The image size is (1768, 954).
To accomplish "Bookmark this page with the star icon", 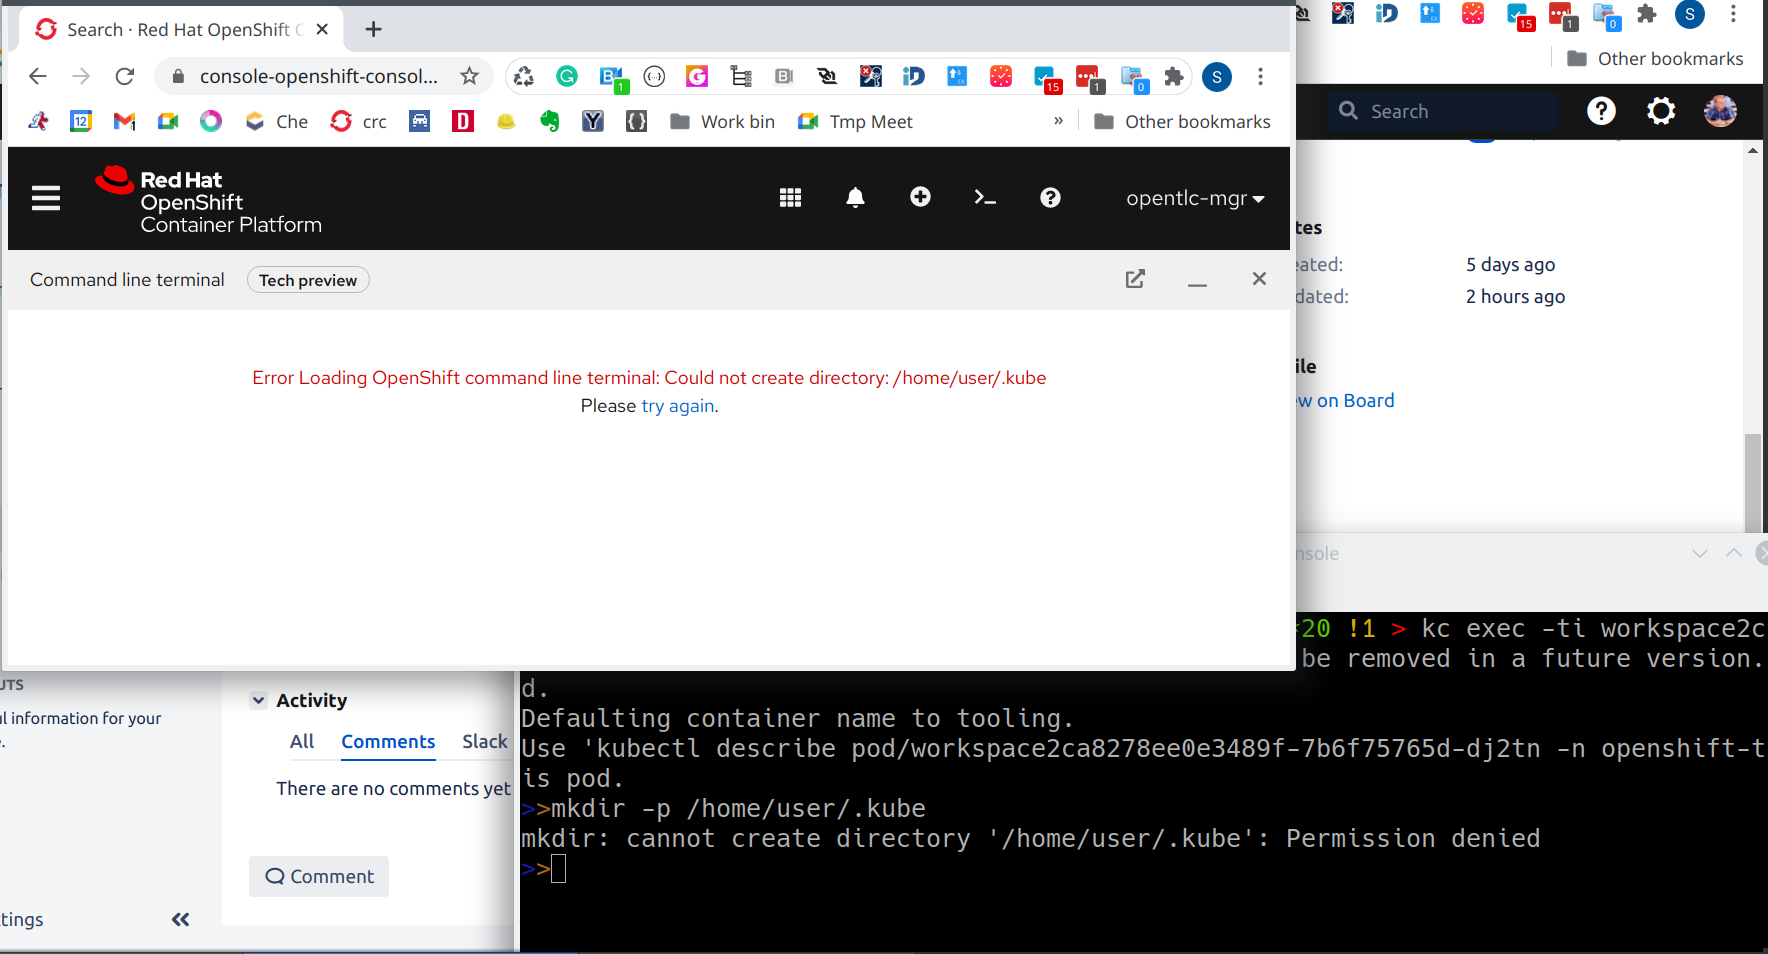I will [x=469, y=76].
